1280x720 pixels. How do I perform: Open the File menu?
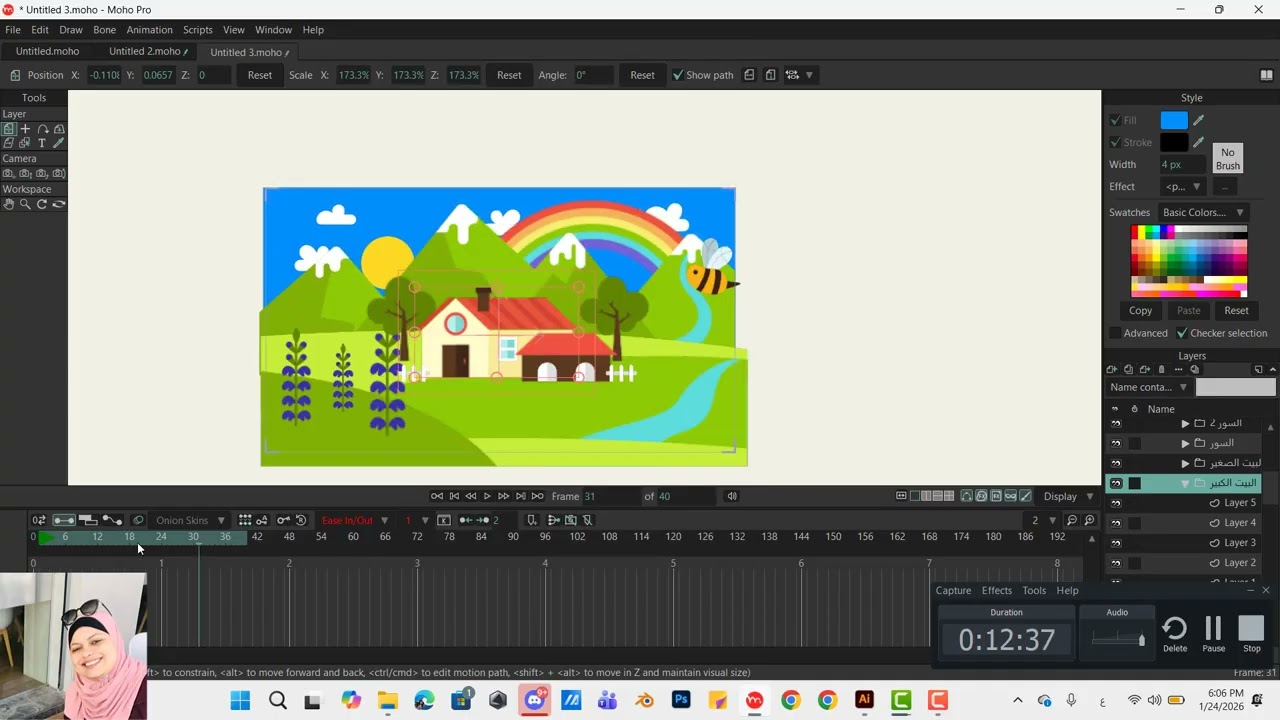12,30
